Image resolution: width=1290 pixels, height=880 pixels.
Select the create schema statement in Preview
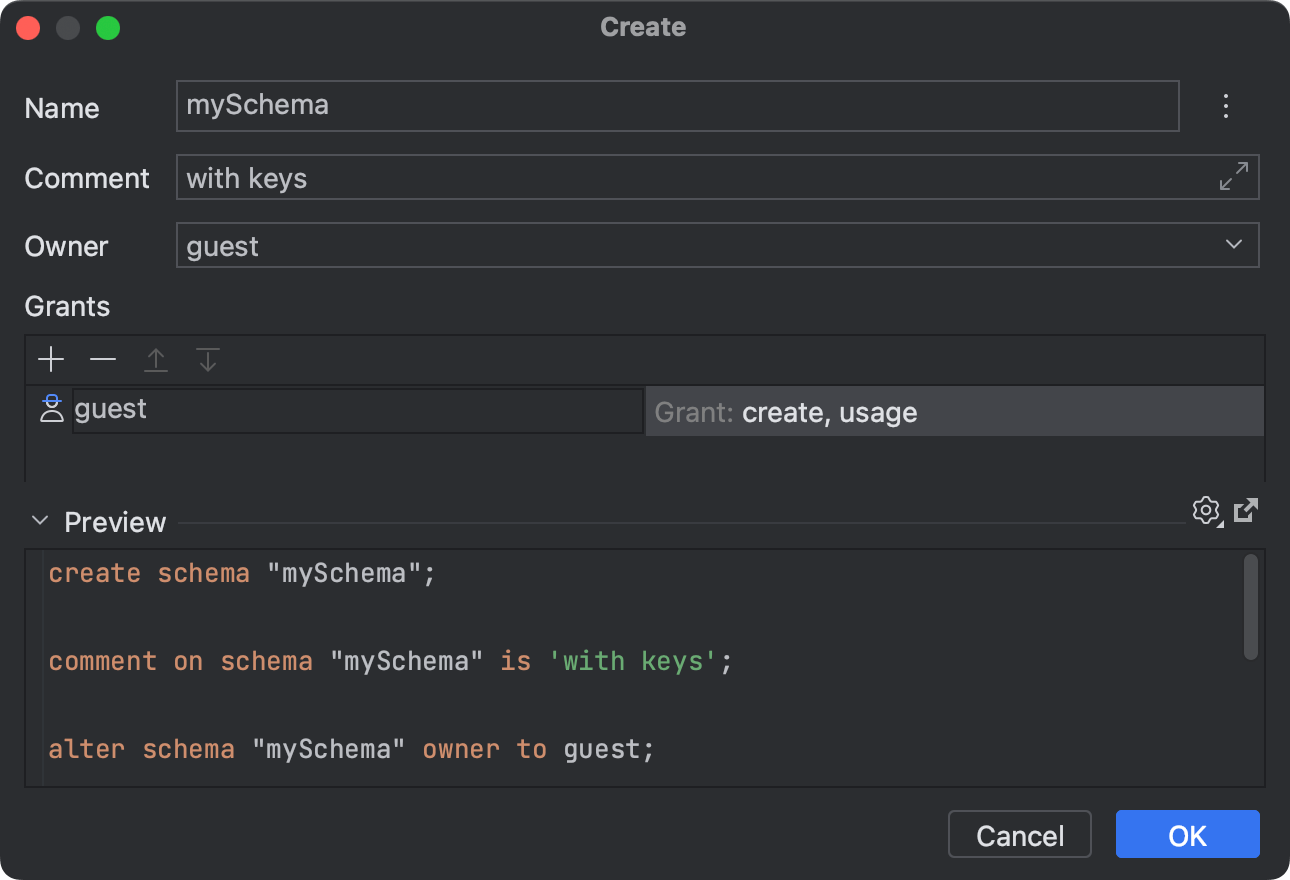[240, 572]
